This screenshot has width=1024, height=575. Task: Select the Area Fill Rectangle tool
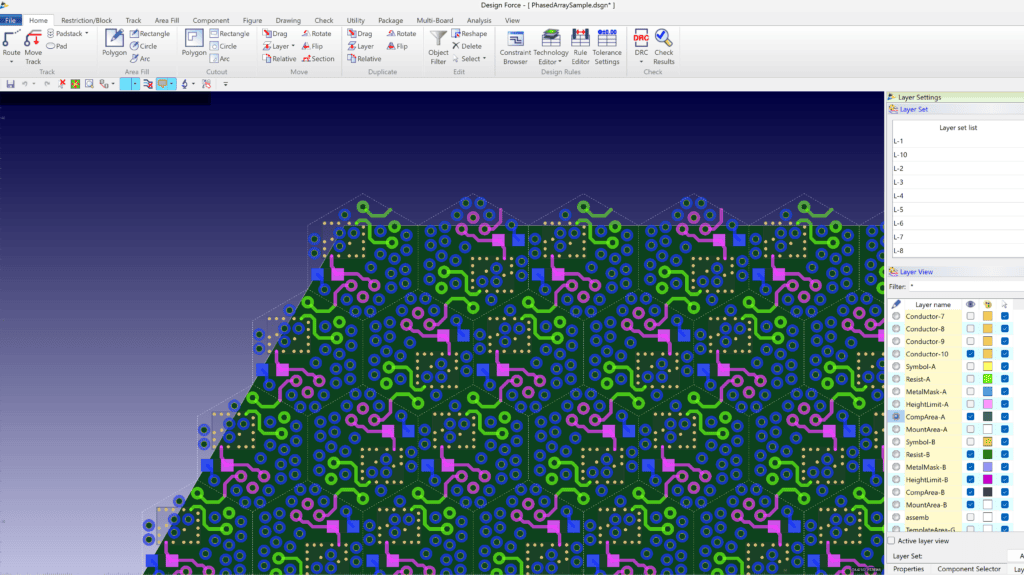click(x=150, y=33)
